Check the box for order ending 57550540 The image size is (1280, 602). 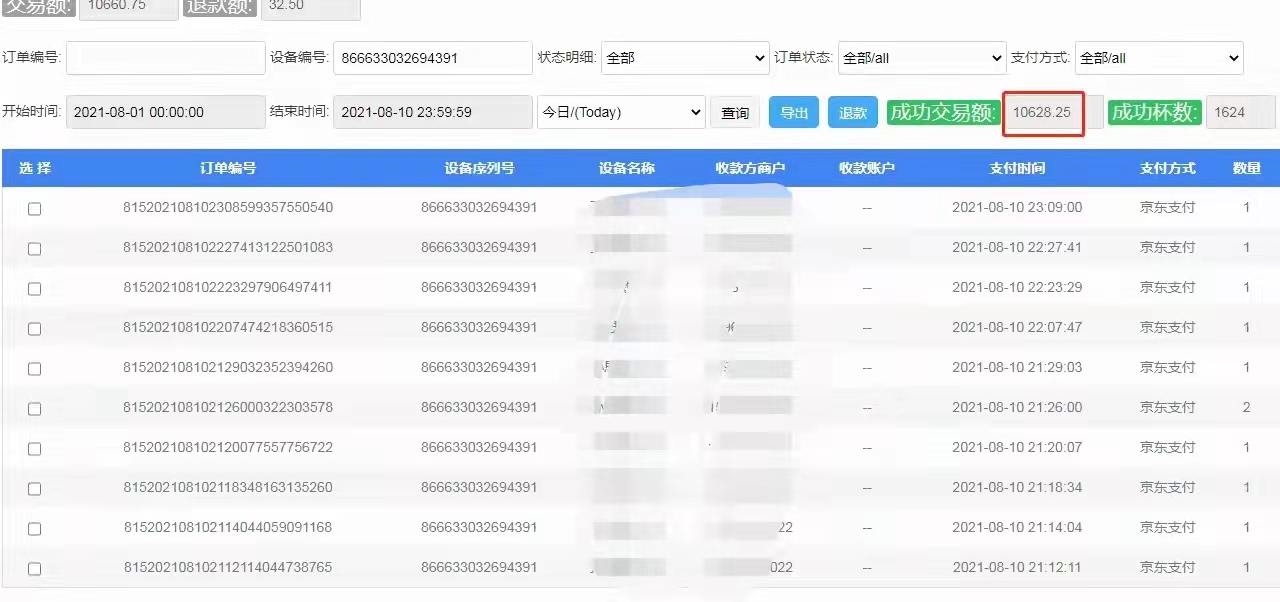pos(34,209)
